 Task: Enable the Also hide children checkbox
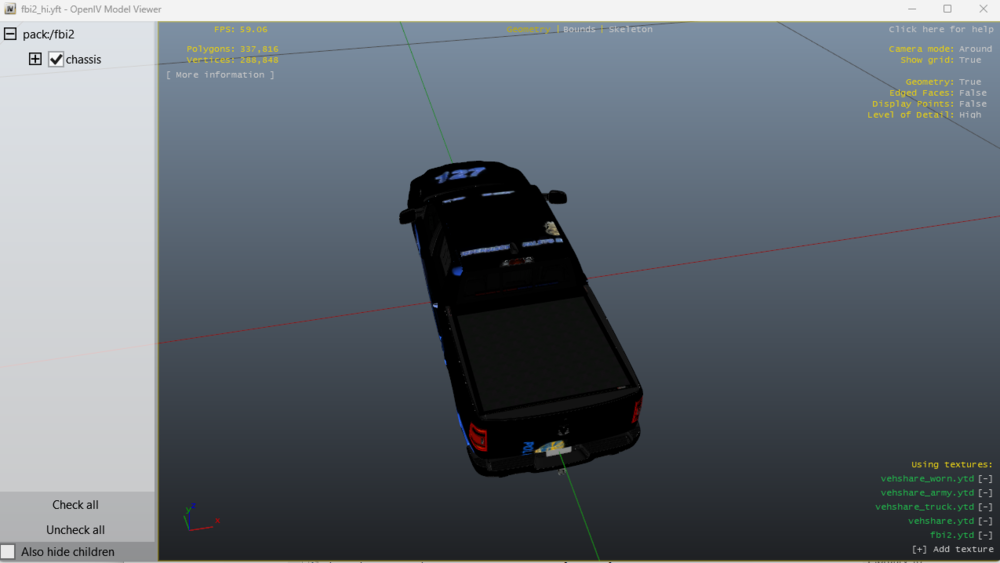(8, 552)
